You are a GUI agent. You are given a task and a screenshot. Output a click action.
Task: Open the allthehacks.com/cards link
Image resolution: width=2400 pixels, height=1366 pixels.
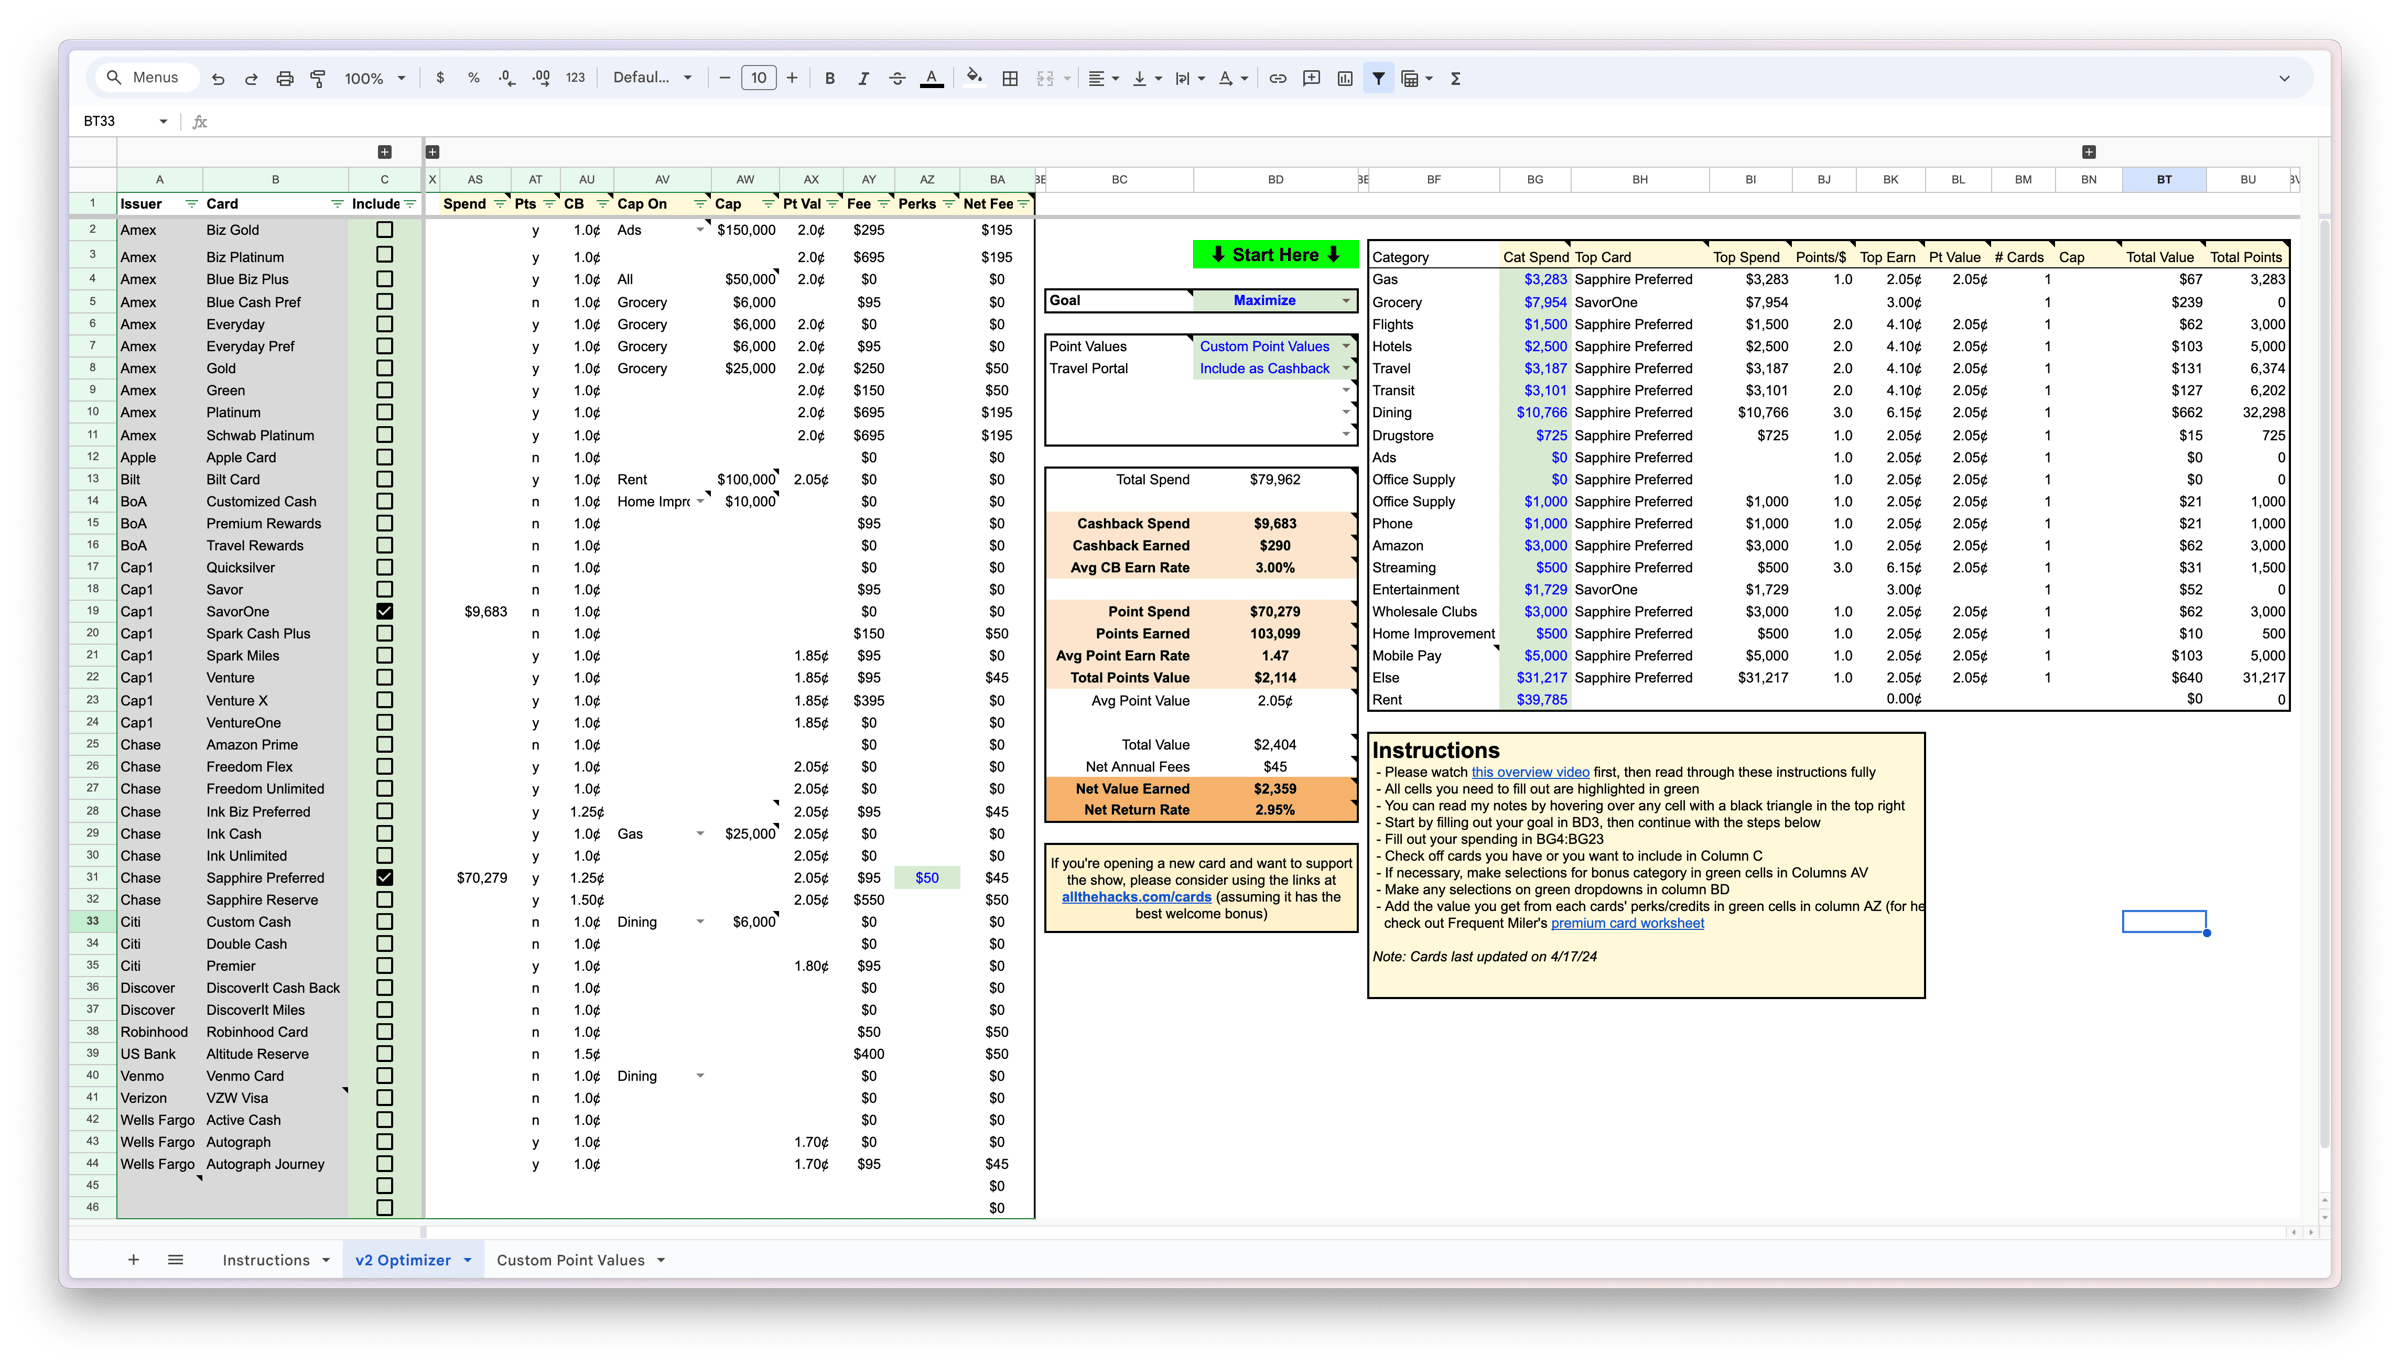pos(1136,897)
